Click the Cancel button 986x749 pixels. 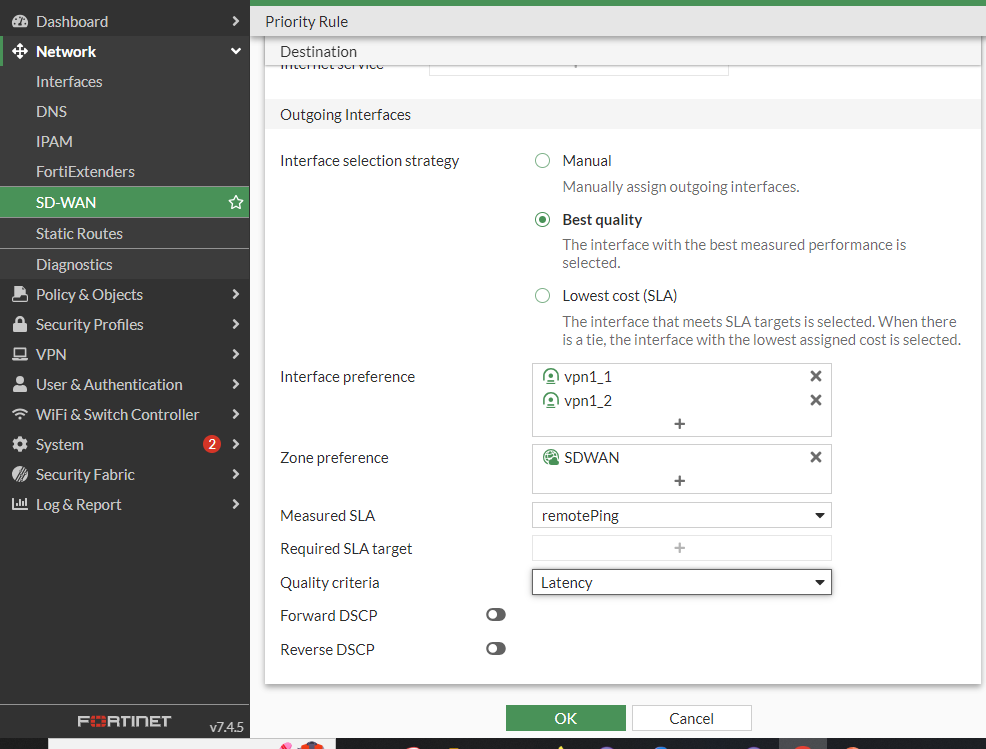[692, 718]
